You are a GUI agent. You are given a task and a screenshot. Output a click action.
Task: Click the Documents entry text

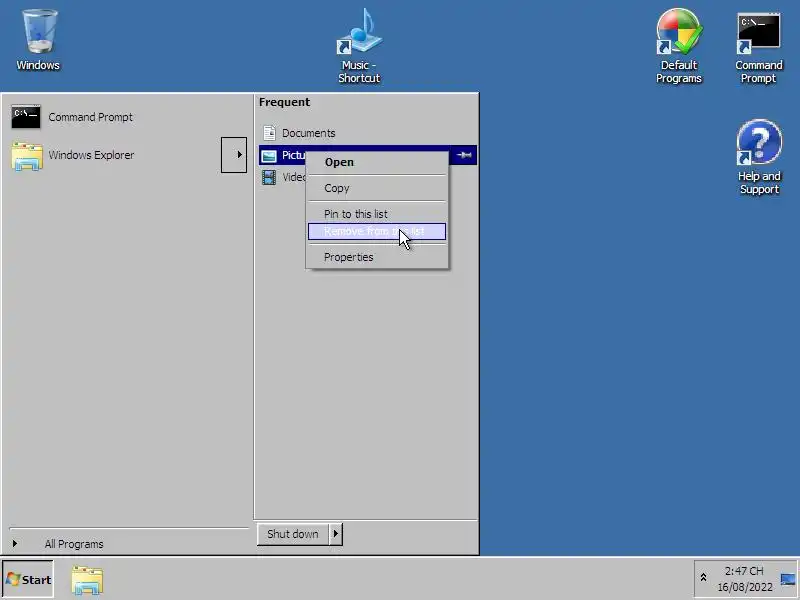pyautogui.click(x=309, y=133)
